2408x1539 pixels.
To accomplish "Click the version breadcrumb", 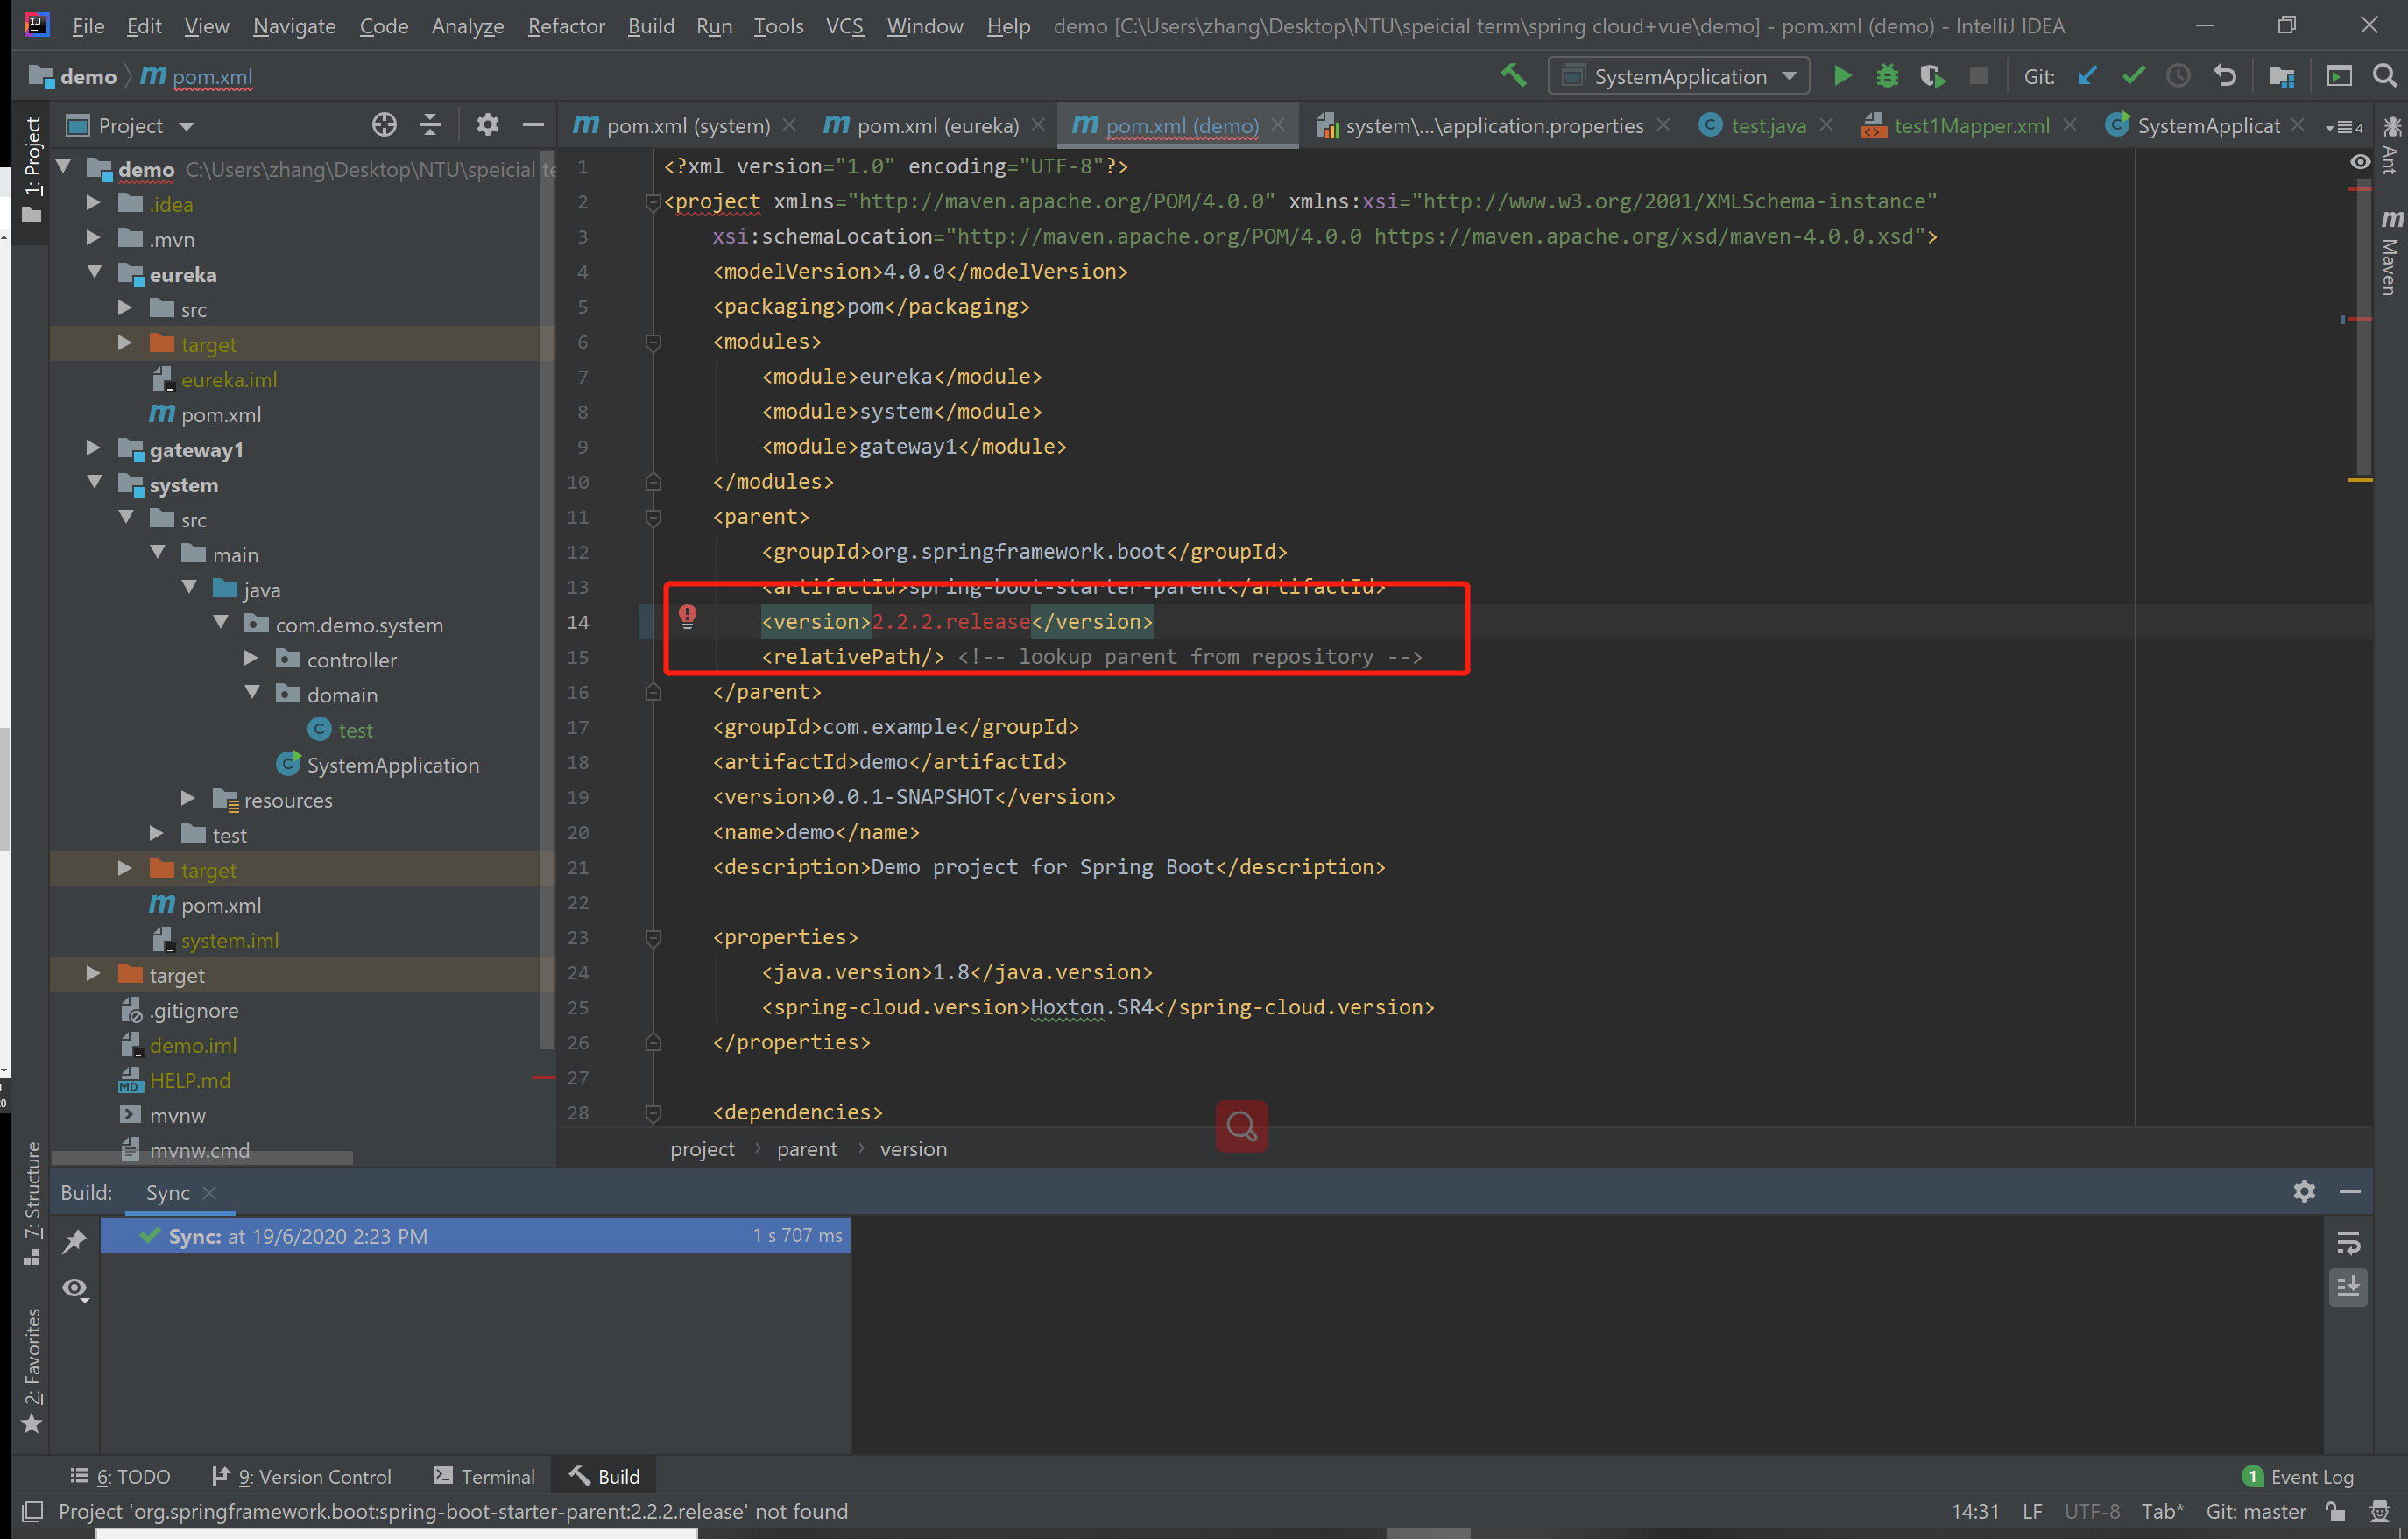I will [x=913, y=1148].
